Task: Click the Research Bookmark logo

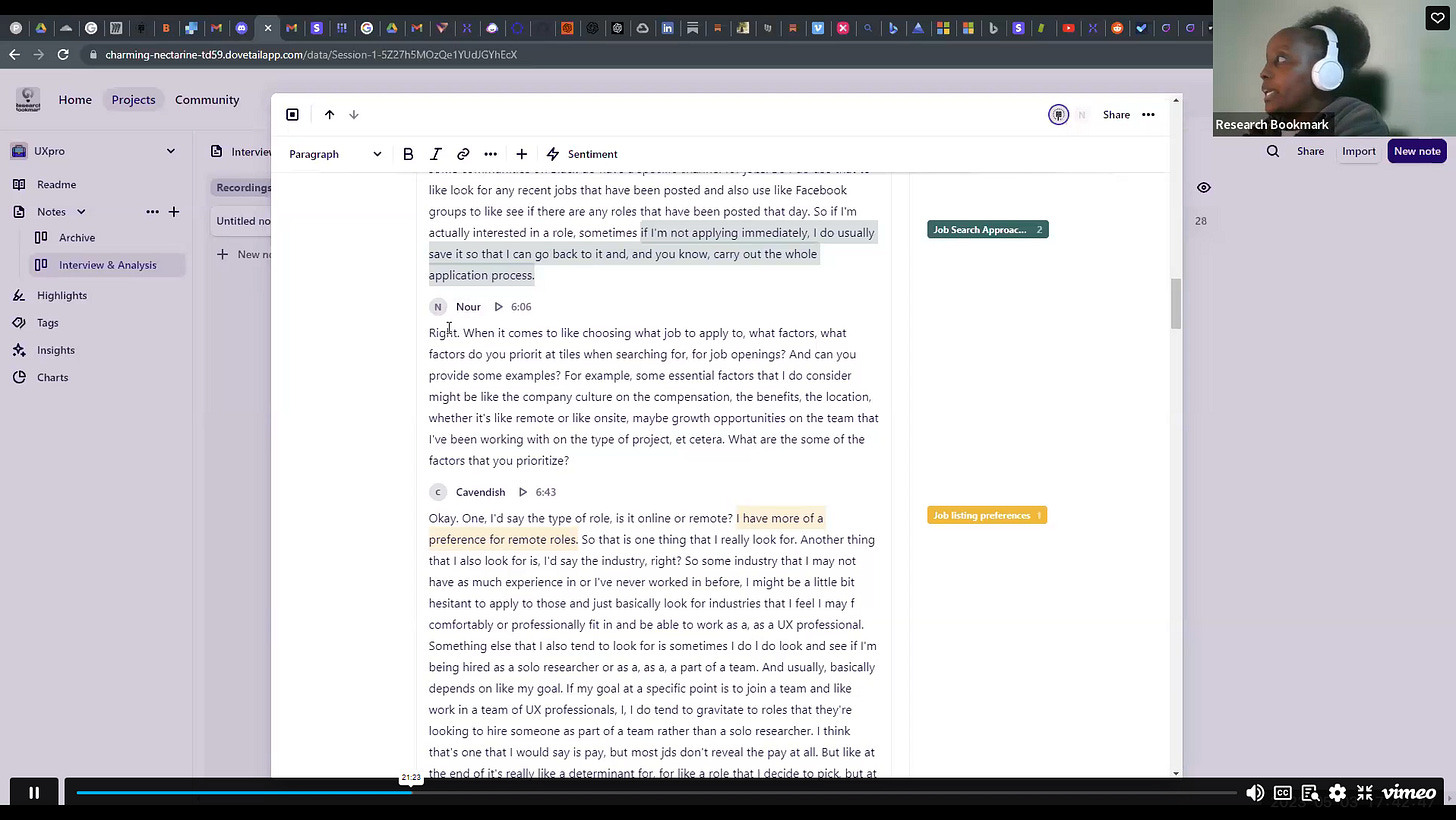Action: pyautogui.click(x=28, y=100)
